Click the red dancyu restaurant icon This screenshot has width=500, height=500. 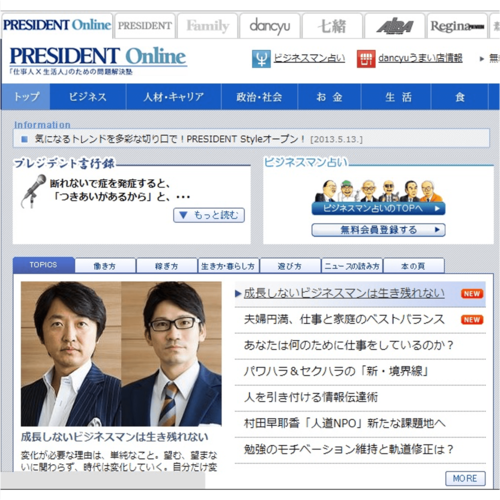[x=366, y=59]
